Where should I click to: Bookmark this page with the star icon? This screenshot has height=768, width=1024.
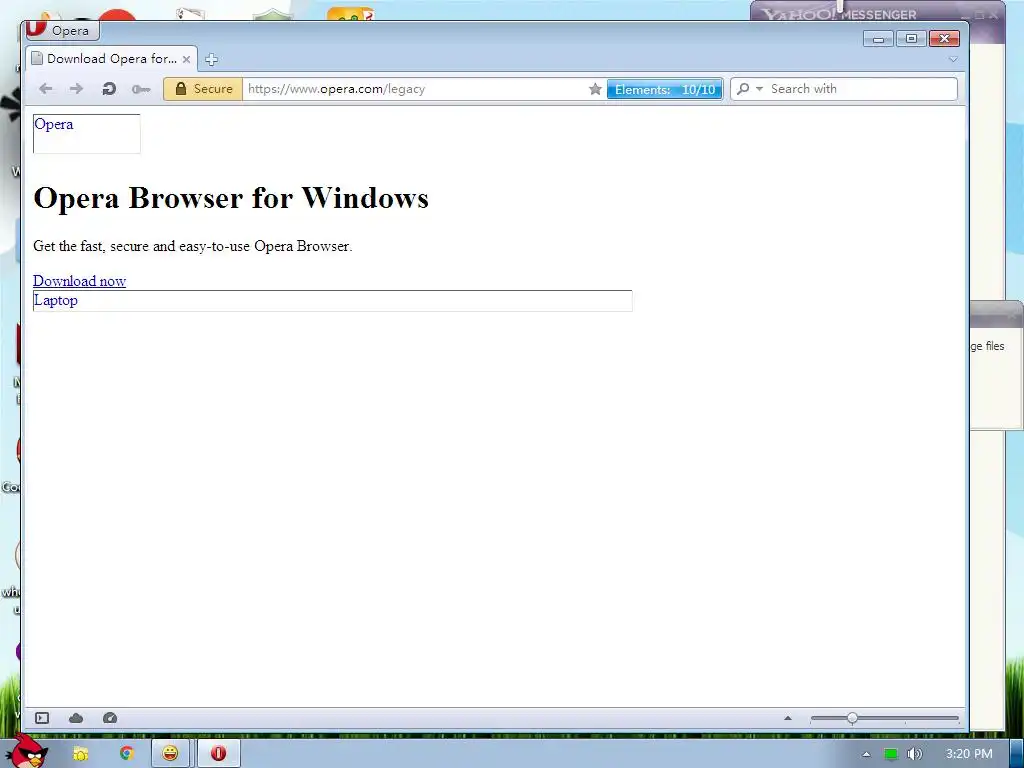595,89
